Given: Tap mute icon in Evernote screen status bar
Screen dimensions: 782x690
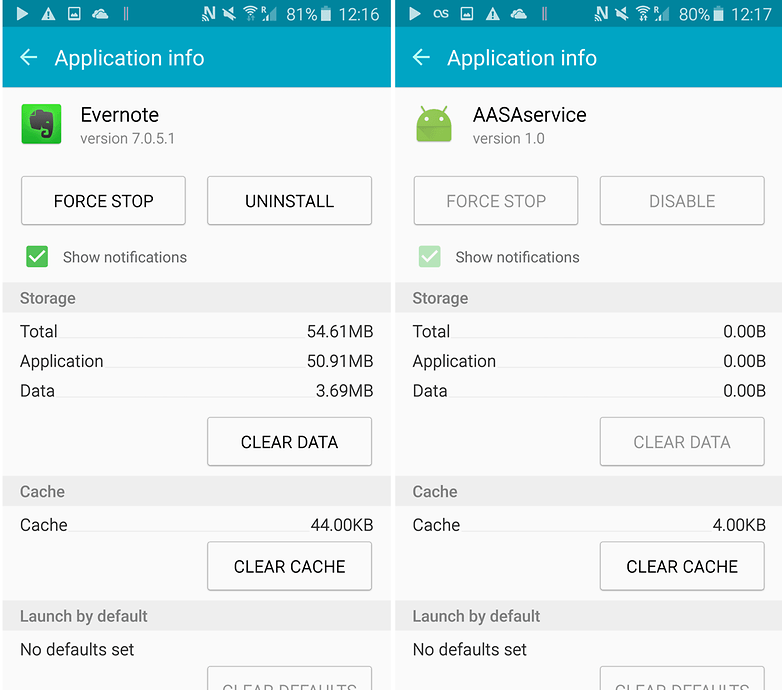Looking at the screenshot, I should click(x=229, y=14).
